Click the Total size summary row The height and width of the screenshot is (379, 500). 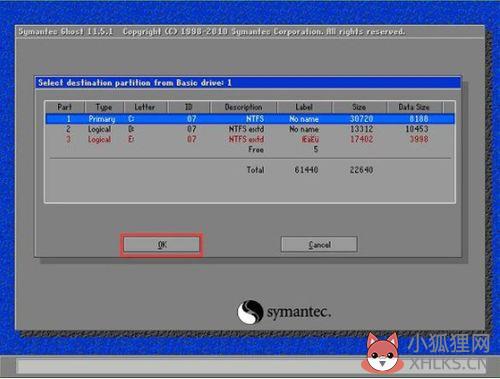point(310,170)
